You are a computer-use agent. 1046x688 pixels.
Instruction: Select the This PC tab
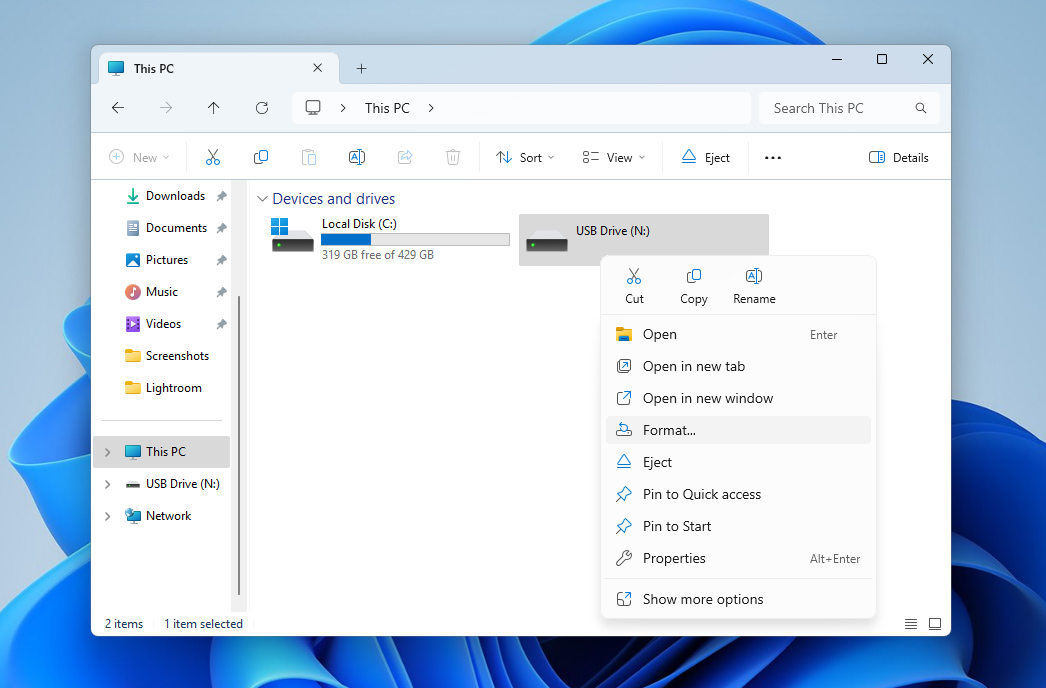click(219, 68)
